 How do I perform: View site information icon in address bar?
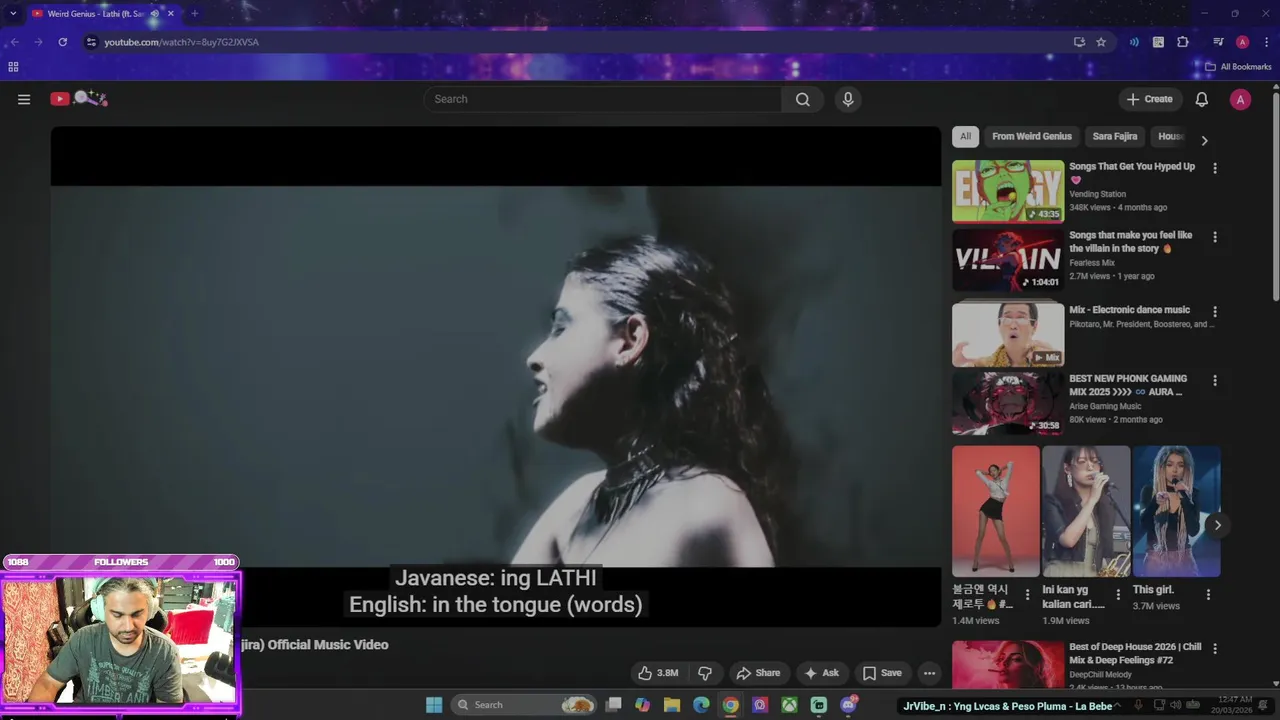(x=91, y=42)
